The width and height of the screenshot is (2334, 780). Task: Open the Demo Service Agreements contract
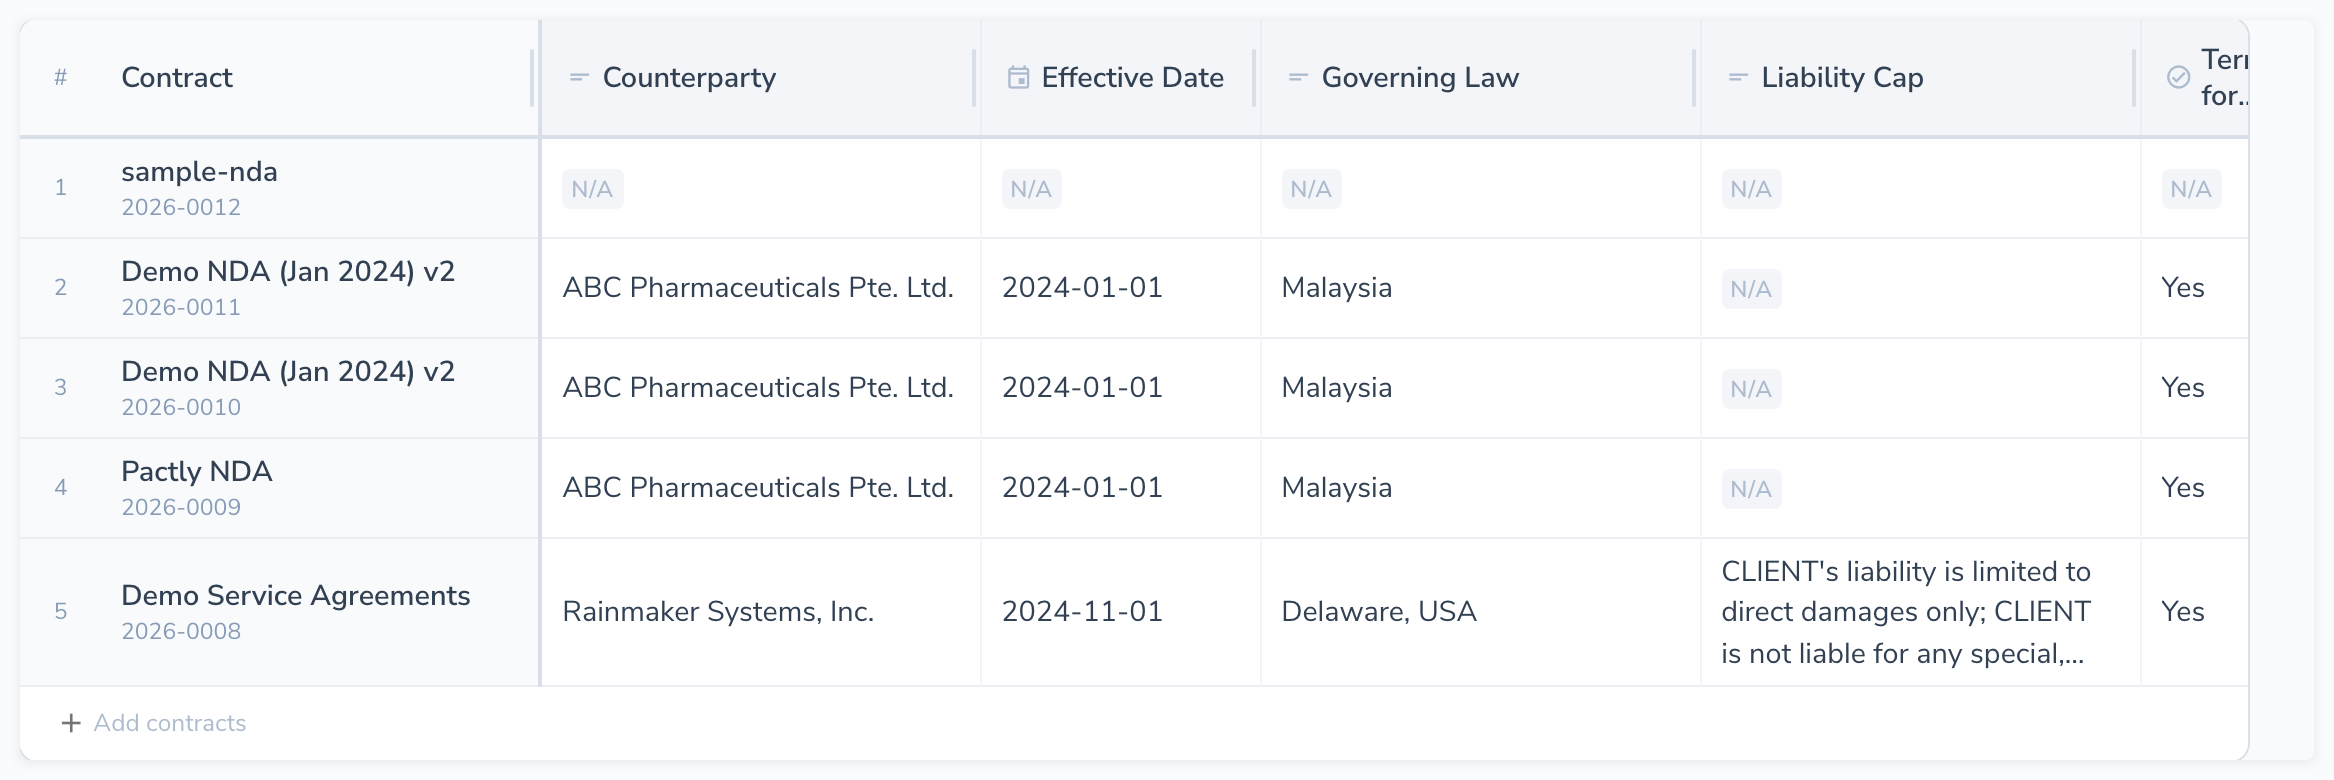[295, 596]
